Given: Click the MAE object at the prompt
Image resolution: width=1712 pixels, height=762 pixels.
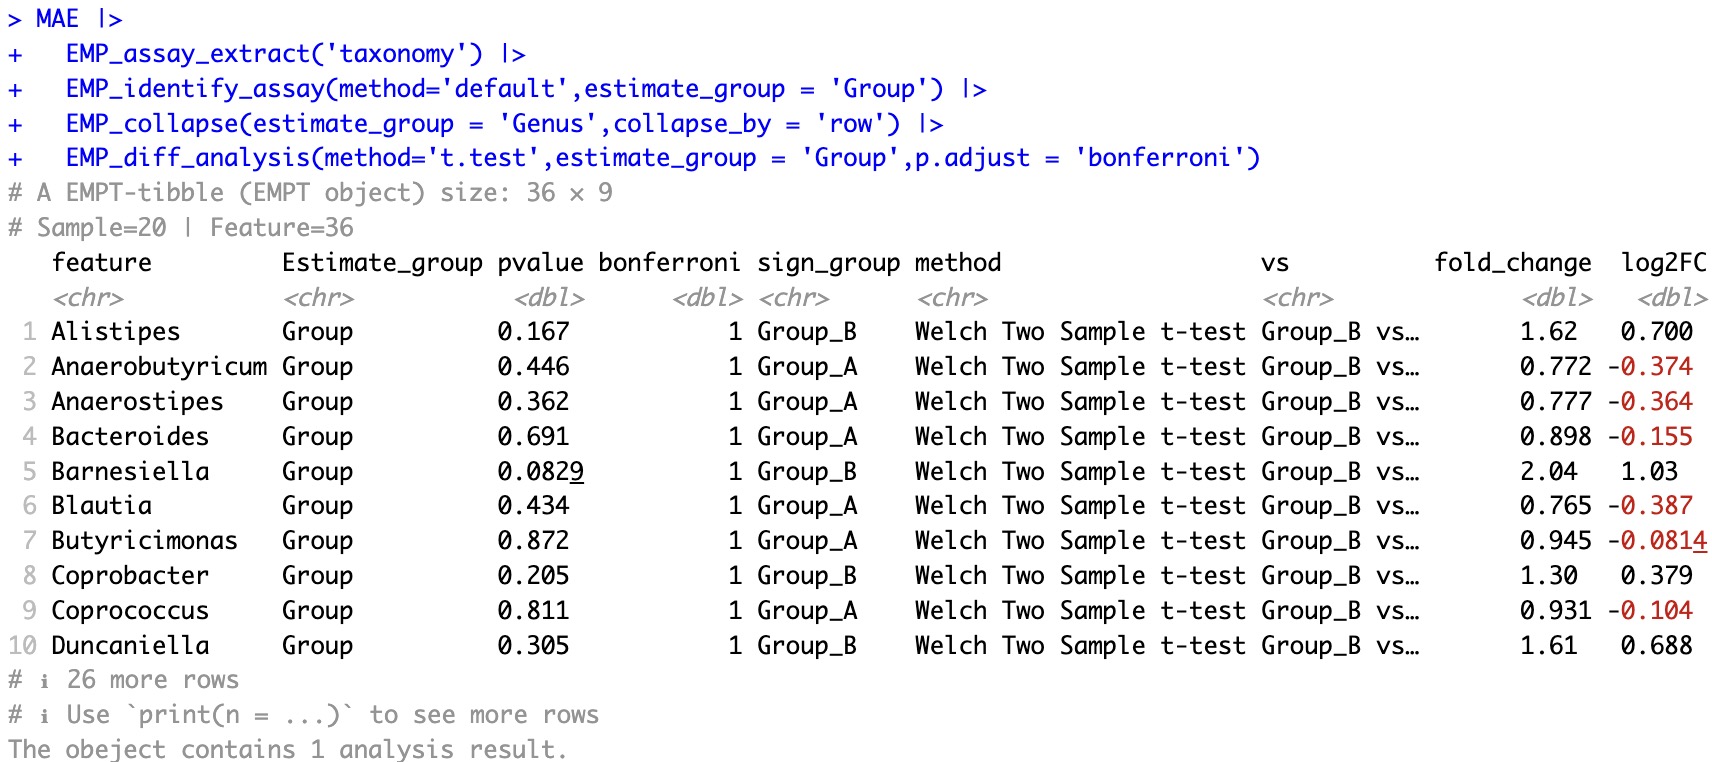Looking at the screenshot, I should pyautogui.click(x=57, y=19).
